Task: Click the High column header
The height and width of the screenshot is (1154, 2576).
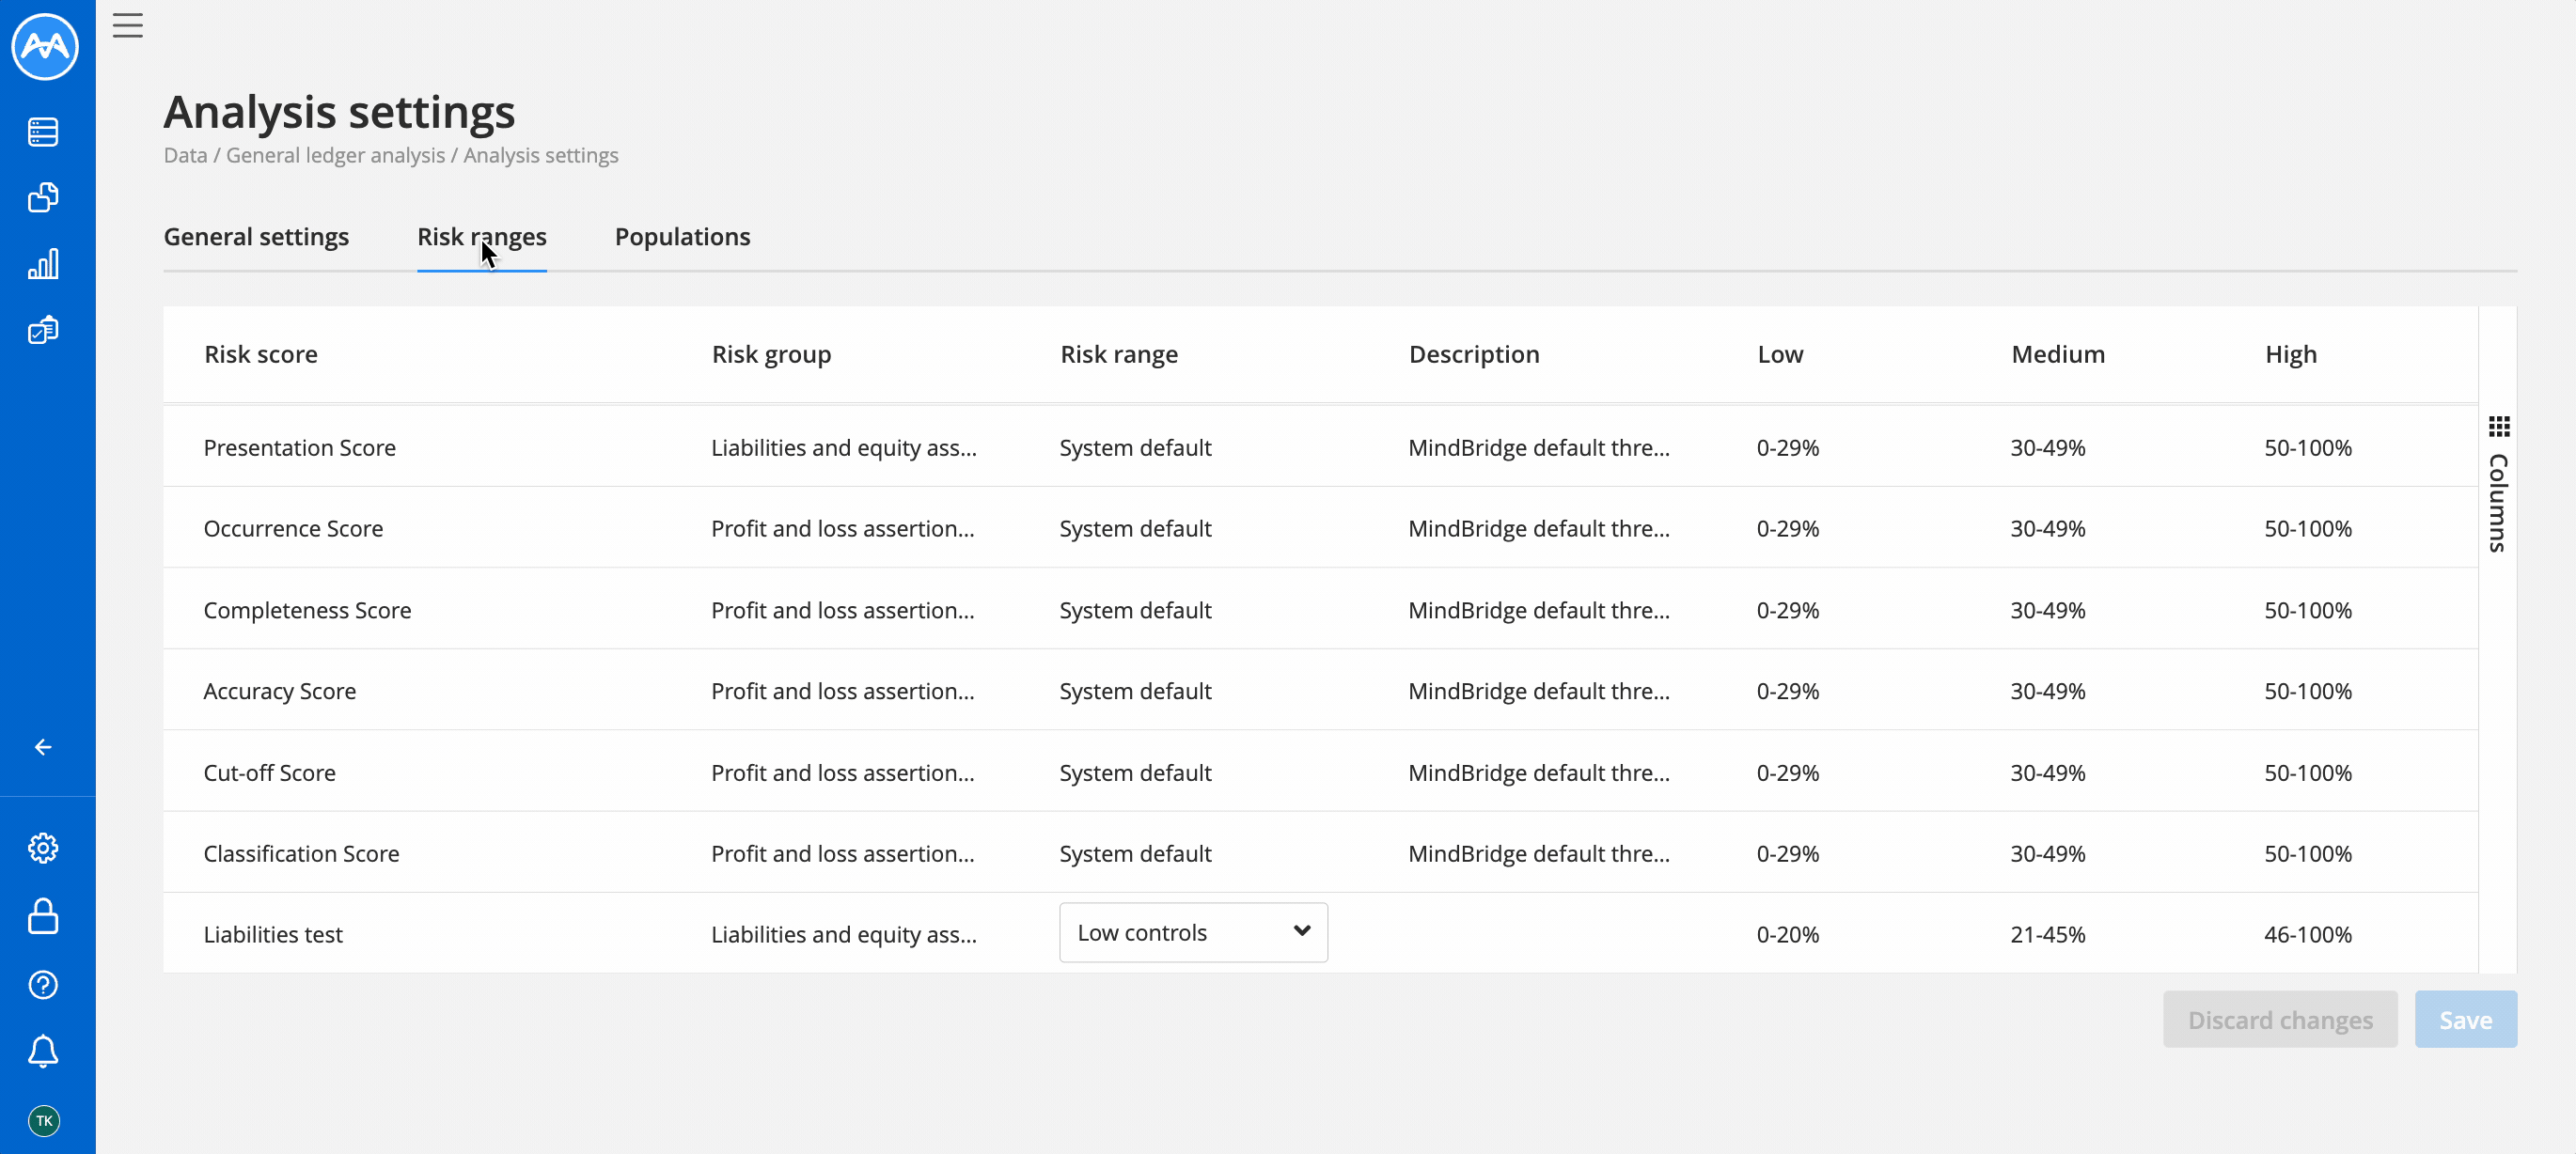Action: (x=2290, y=355)
